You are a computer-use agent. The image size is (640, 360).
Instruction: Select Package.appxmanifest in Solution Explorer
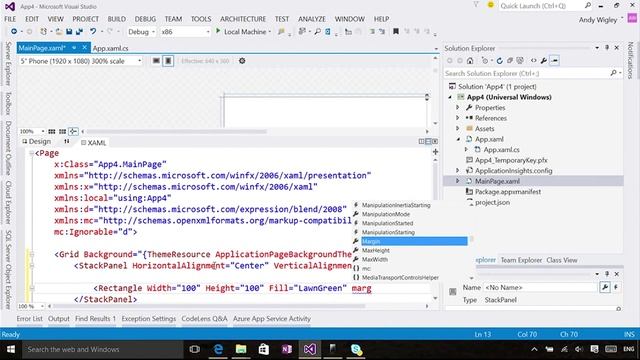coord(508,192)
